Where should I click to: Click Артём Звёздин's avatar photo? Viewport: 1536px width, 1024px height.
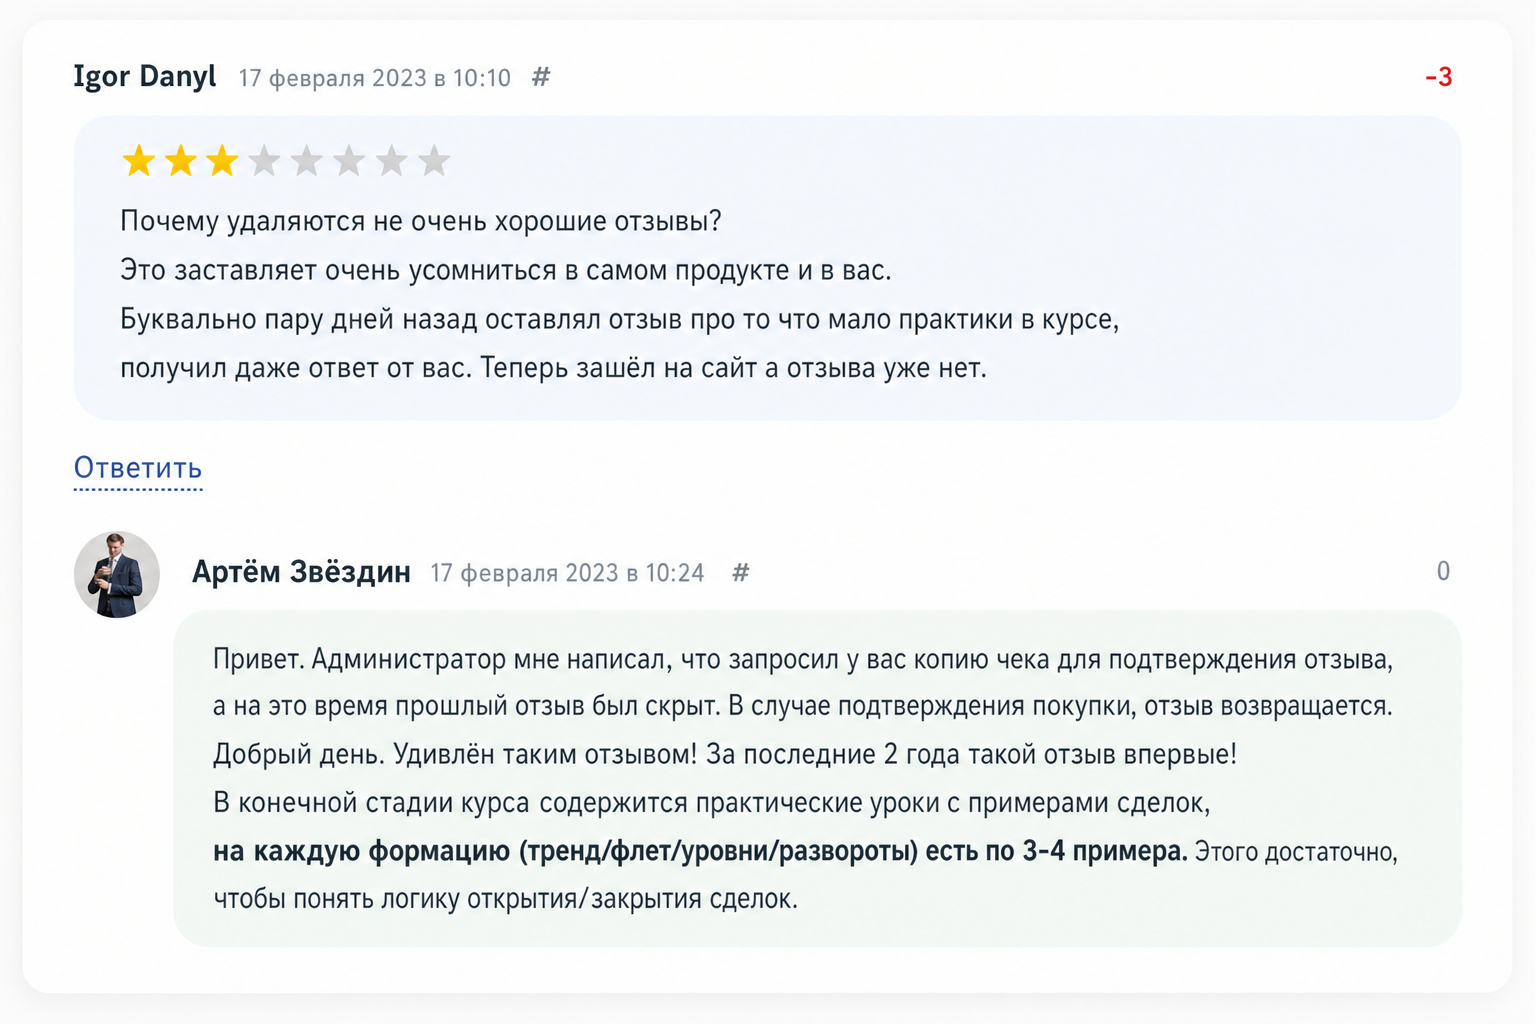point(117,574)
